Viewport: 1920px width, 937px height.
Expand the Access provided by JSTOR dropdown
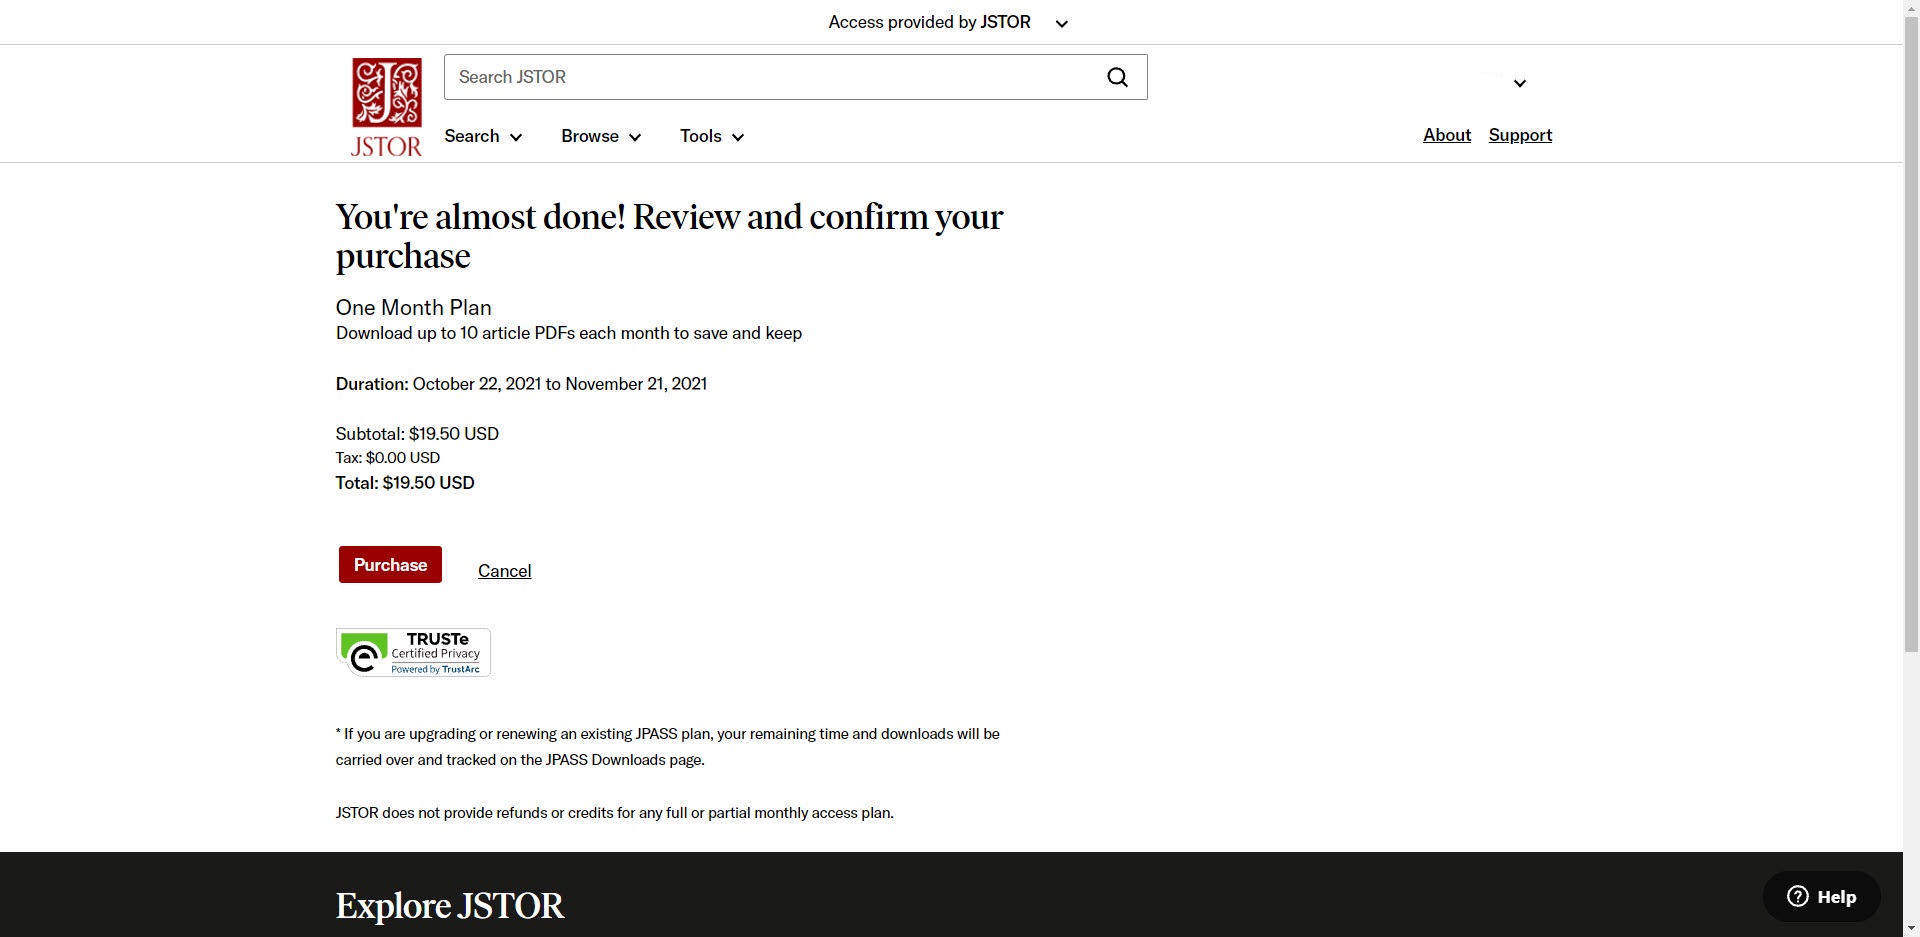coord(949,22)
